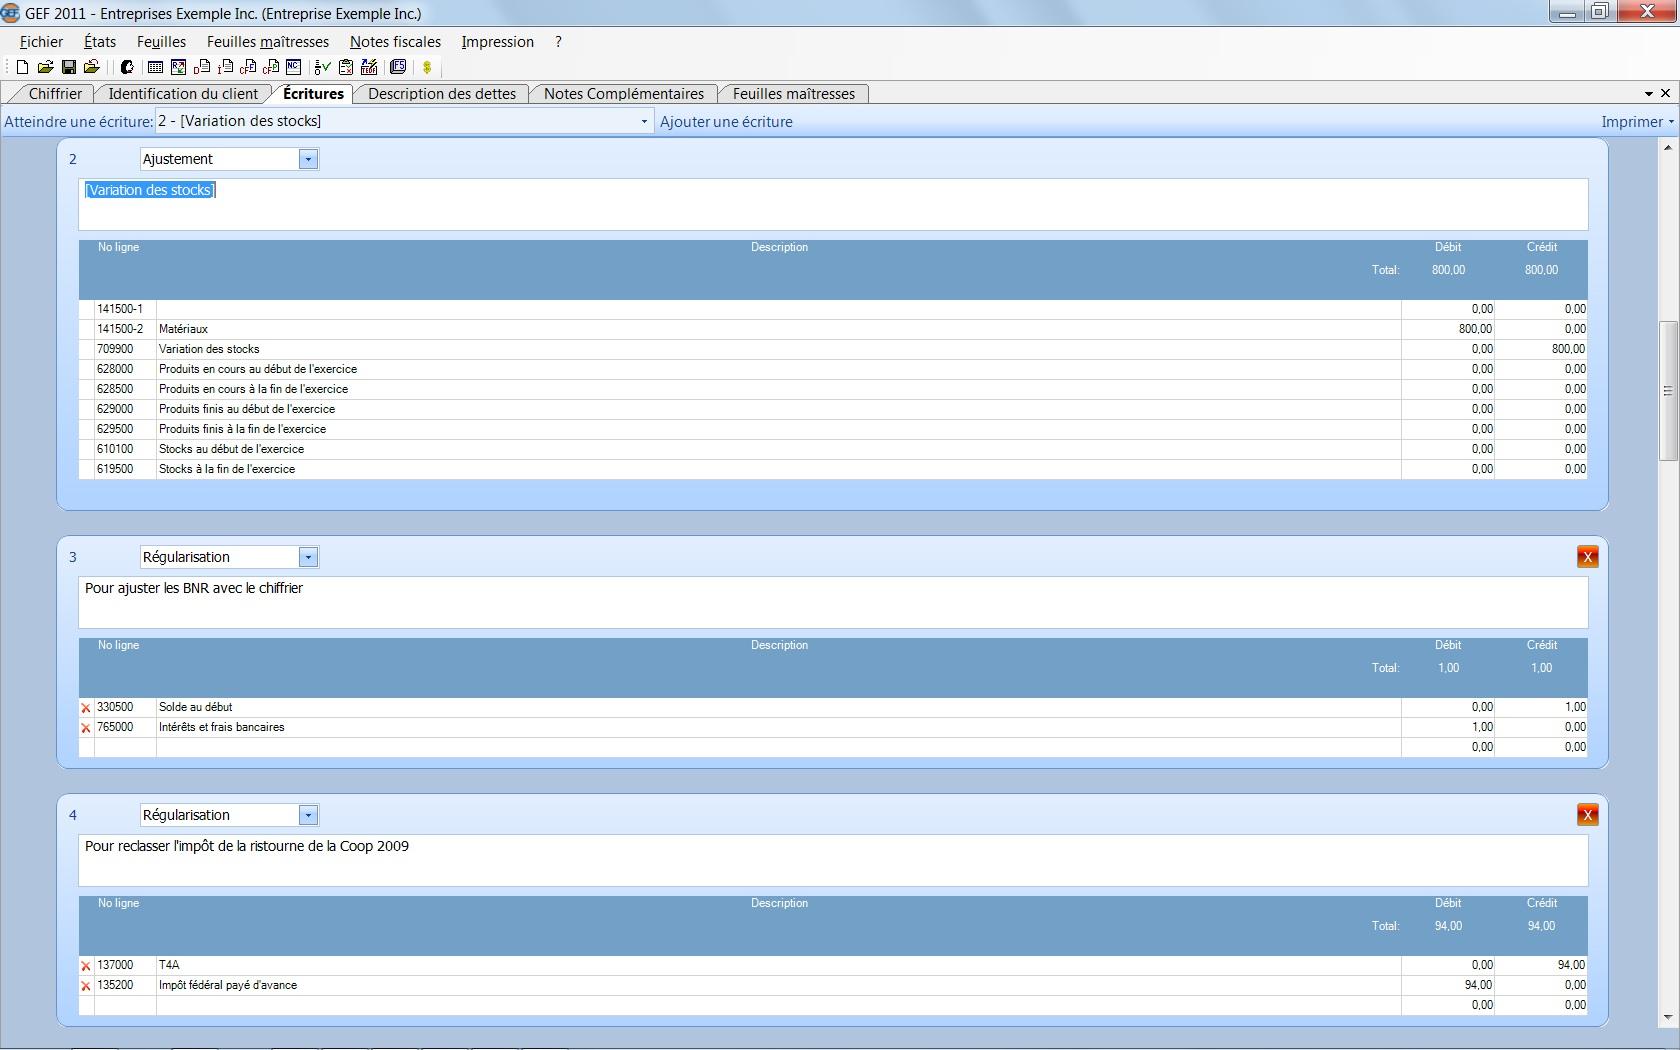Click the grid table toolbar icon

pyautogui.click(x=155, y=67)
